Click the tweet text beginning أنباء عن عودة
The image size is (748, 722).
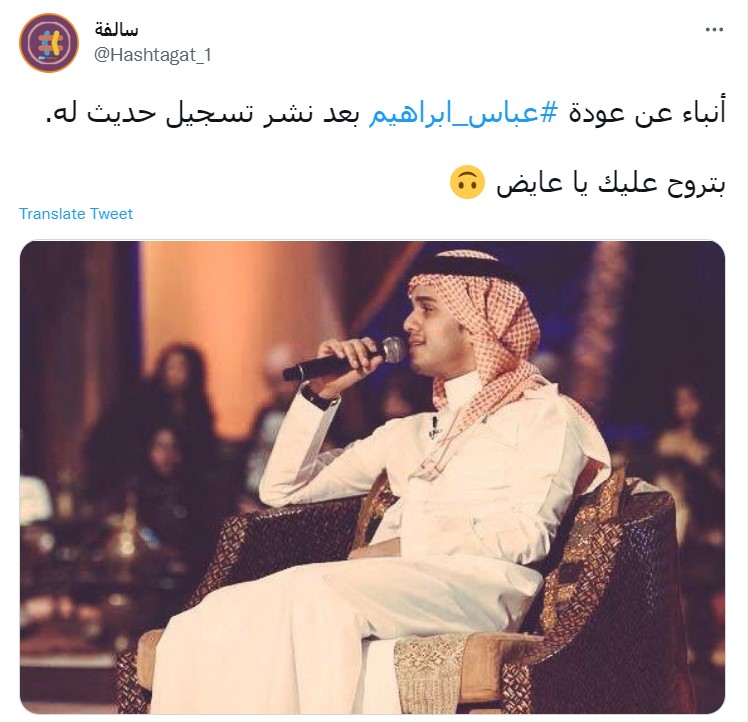click(x=385, y=114)
